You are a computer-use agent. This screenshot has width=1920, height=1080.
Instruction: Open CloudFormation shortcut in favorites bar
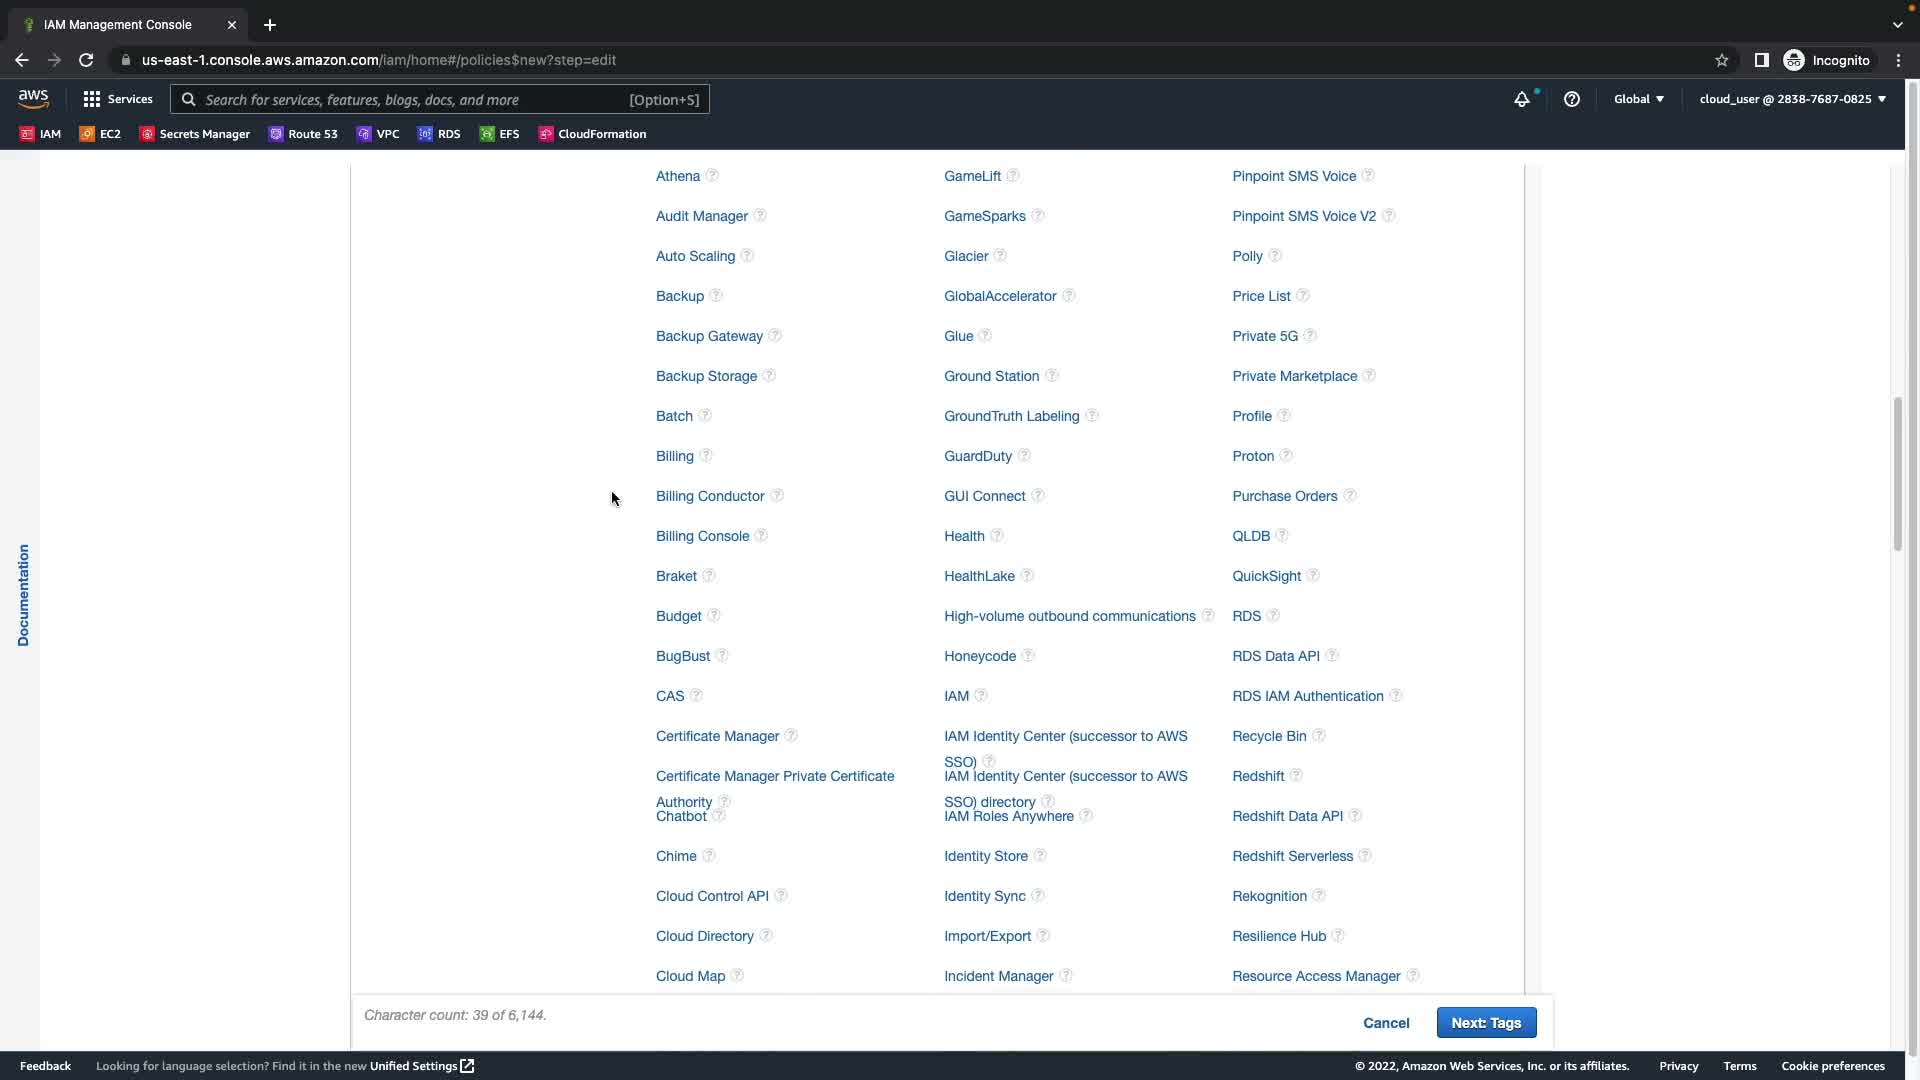(592, 134)
